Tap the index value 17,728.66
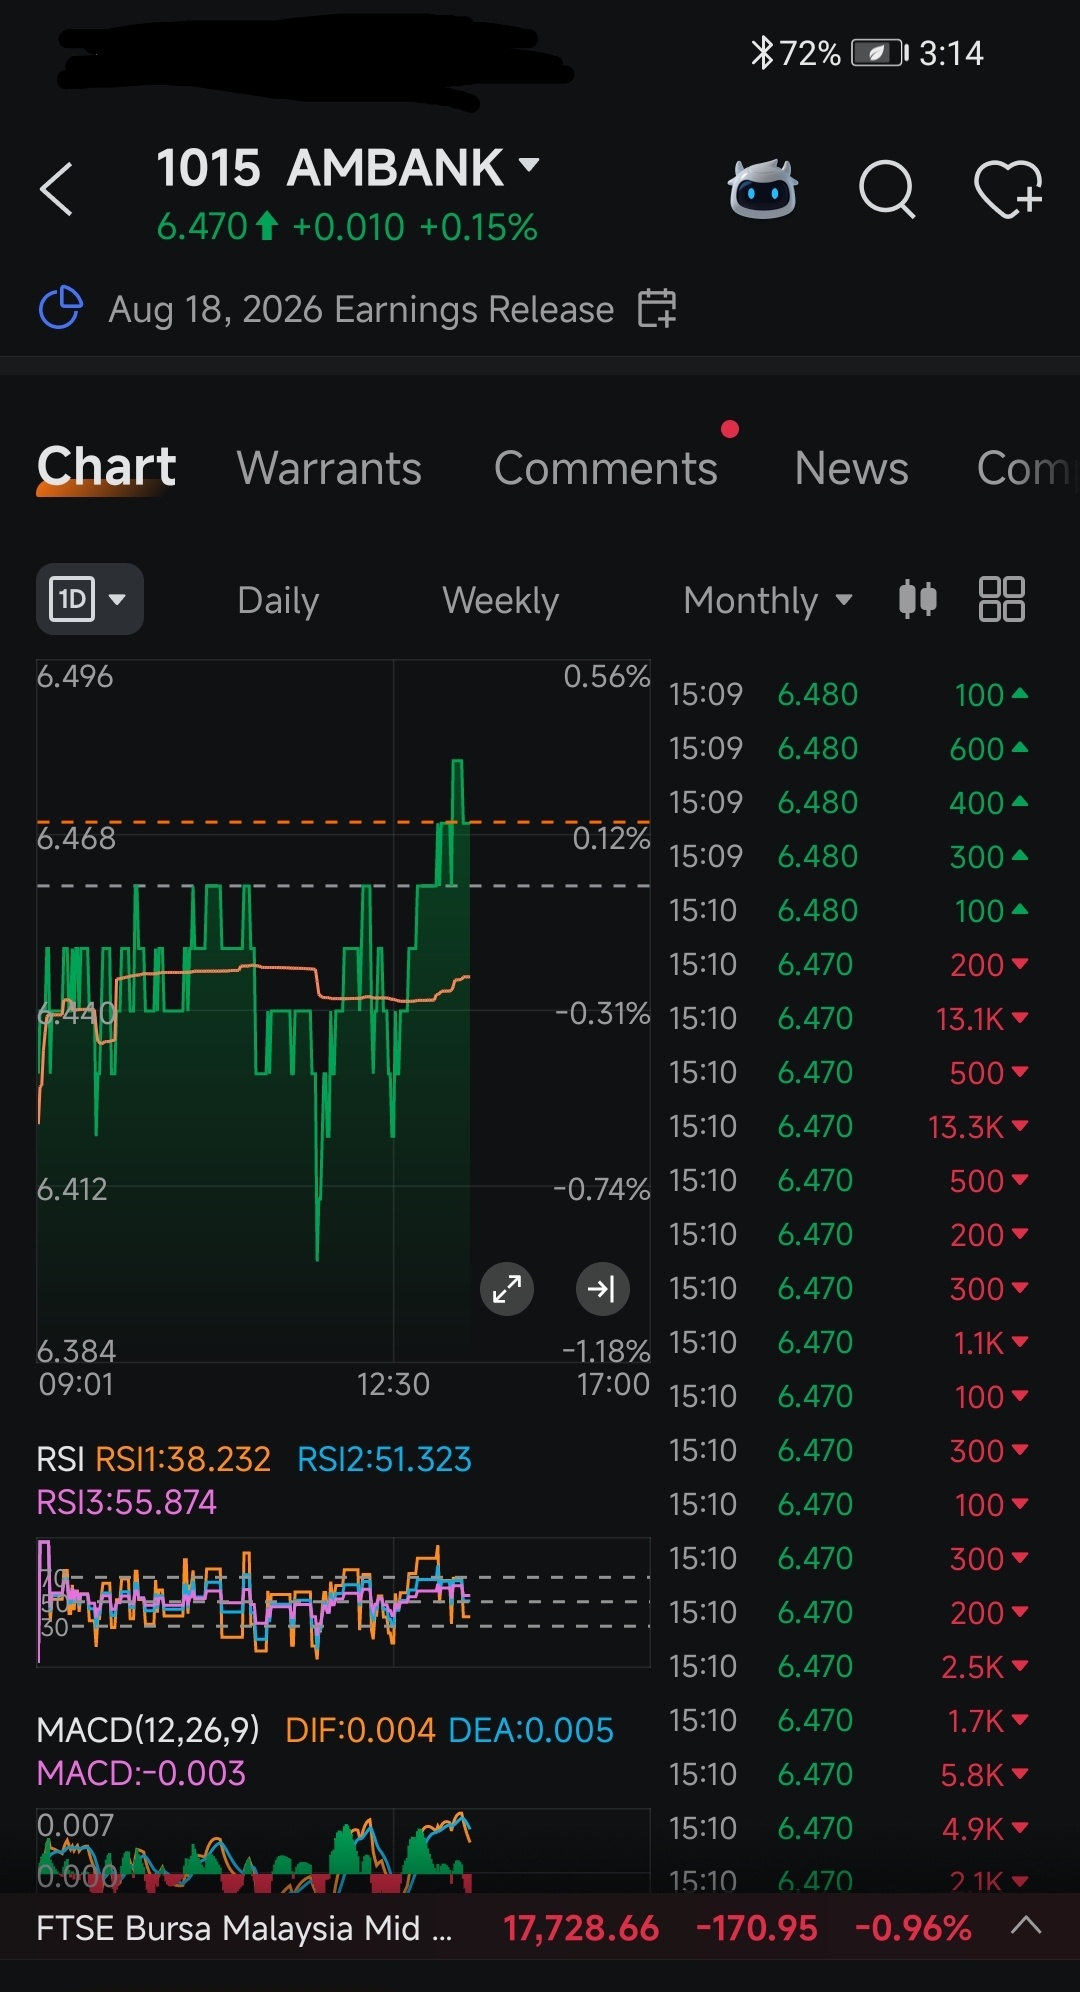Viewport: 1080px width, 1992px height. click(x=581, y=1927)
